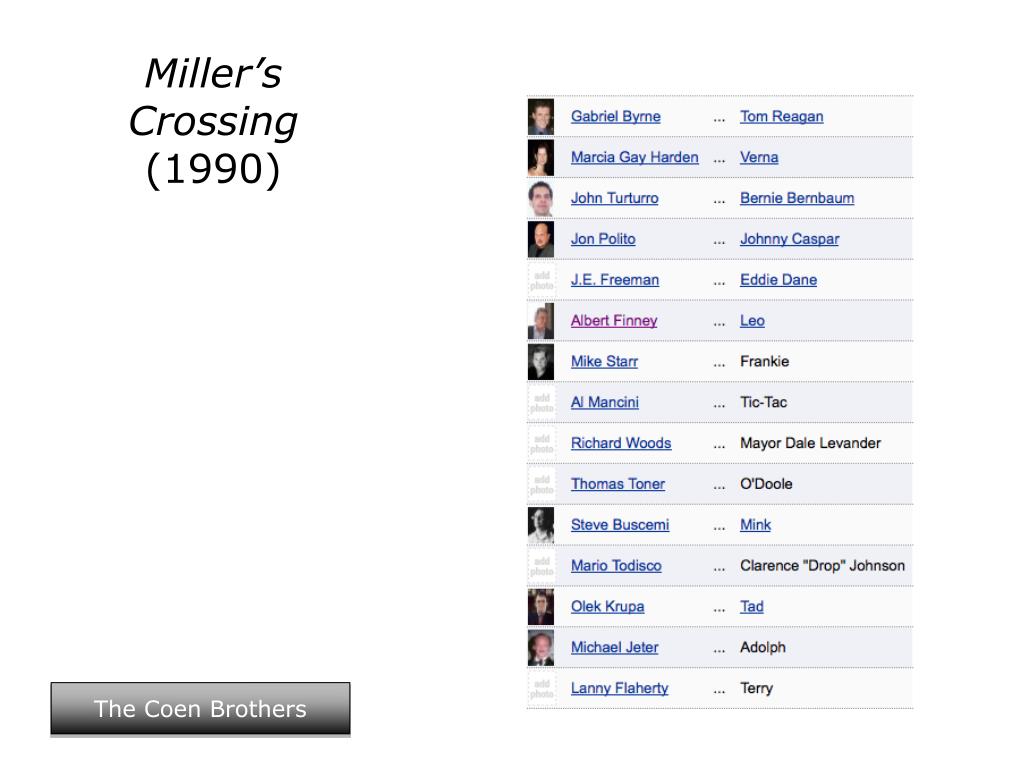Click add photo placeholder for Mario Todisco

[x=541, y=566]
